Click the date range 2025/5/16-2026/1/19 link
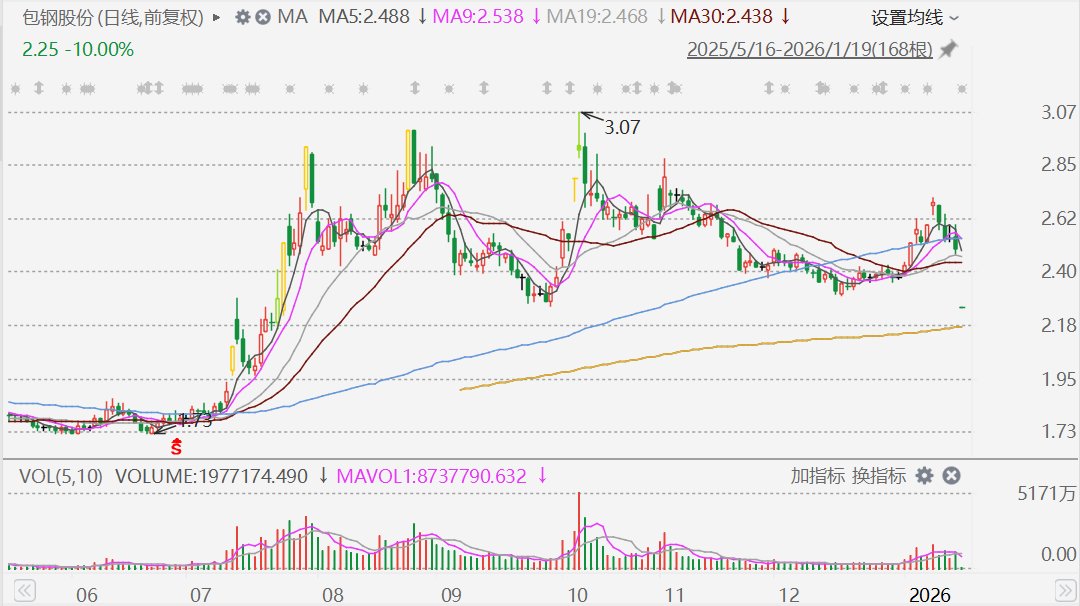The height and width of the screenshot is (606, 1080). (809, 50)
